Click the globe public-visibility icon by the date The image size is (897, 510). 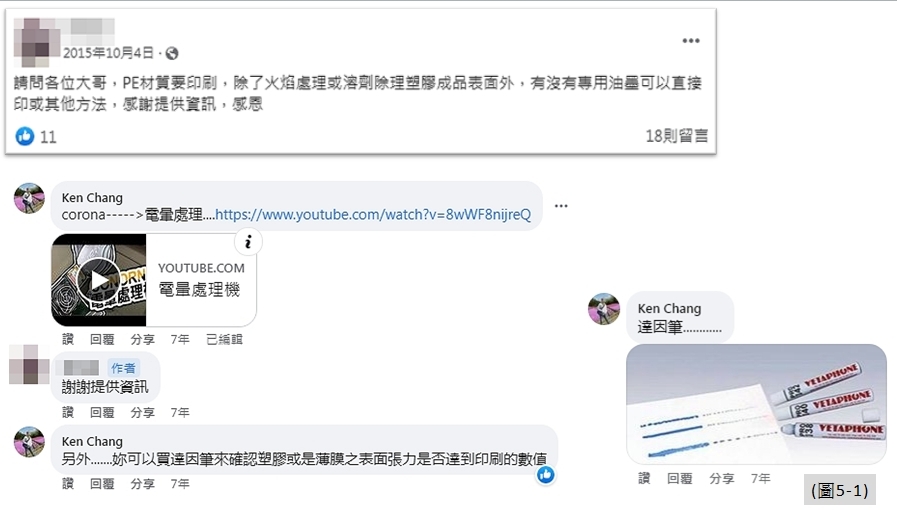pos(172,54)
